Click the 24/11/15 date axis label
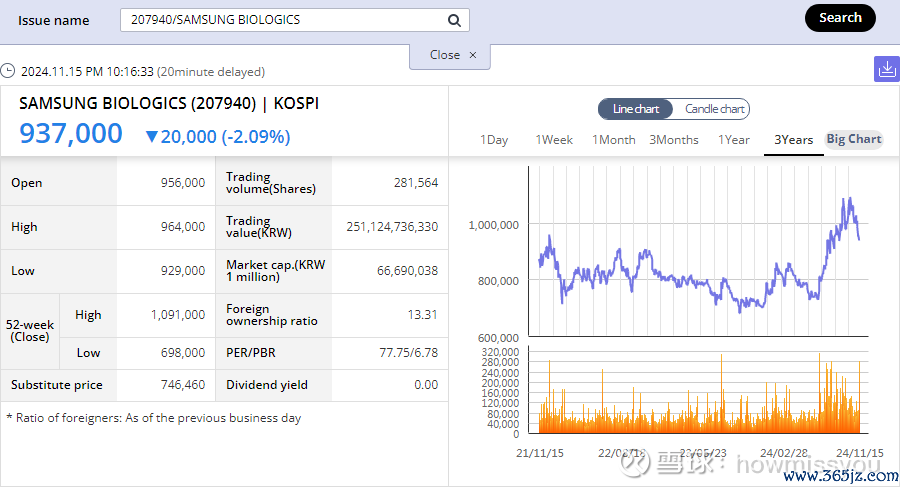Viewport: 906px width, 491px height. tap(860, 453)
